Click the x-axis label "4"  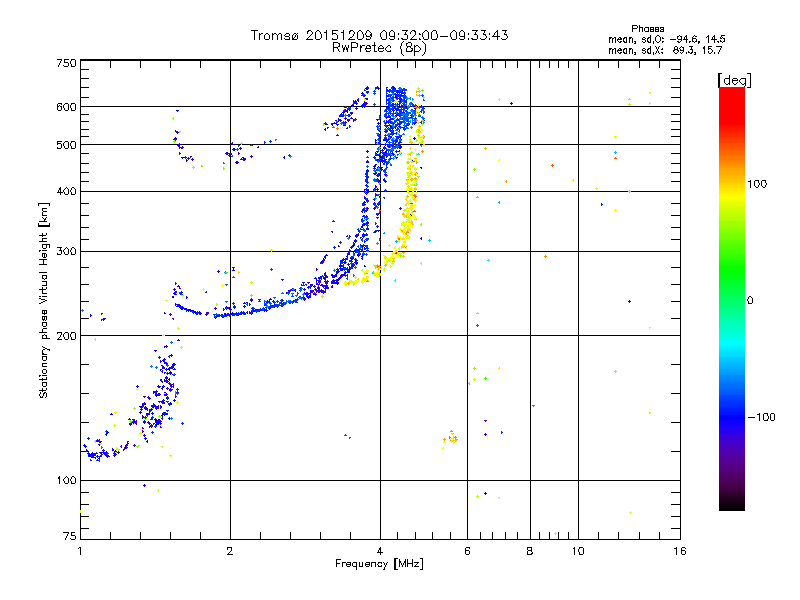pos(380,551)
